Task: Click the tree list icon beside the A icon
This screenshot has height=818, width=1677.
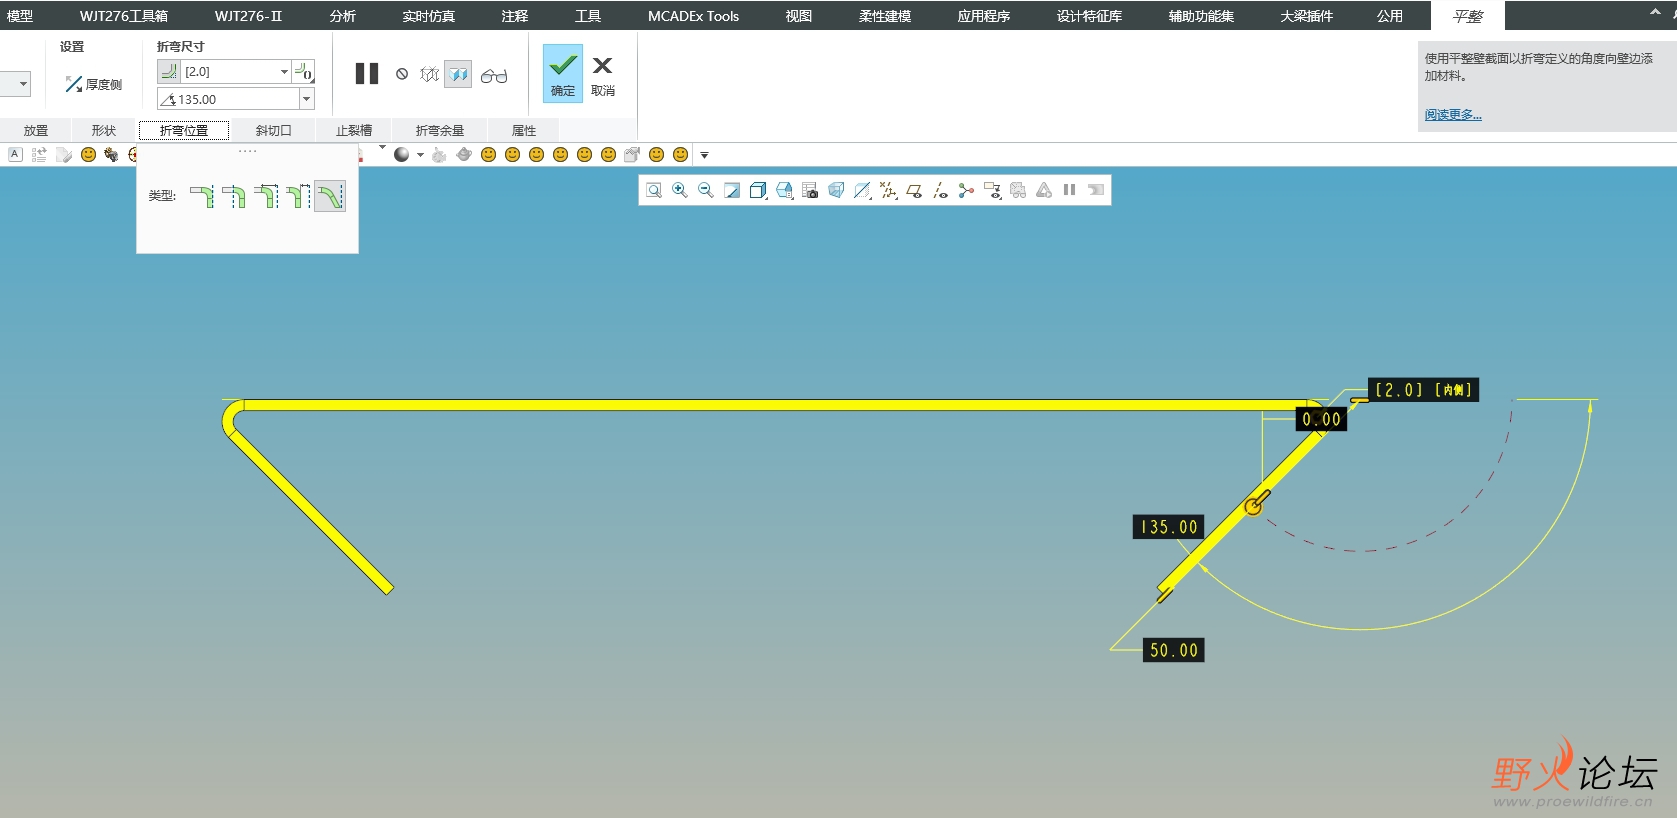Action: click(x=39, y=154)
